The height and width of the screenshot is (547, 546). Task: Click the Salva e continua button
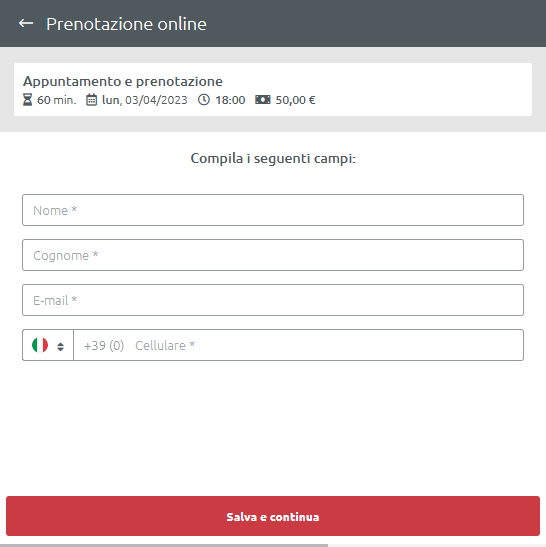click(x=273, y=516)
